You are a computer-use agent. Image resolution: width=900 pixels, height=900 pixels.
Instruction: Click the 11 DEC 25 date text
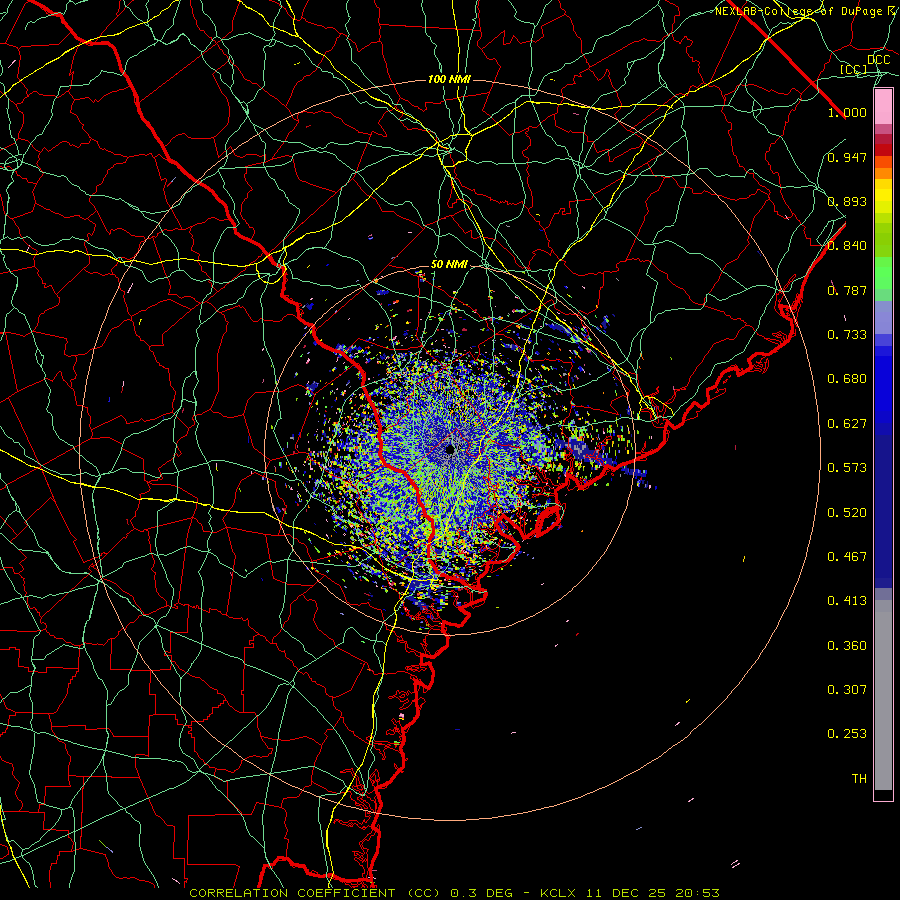pyautogui.click(x=627, y=893)
